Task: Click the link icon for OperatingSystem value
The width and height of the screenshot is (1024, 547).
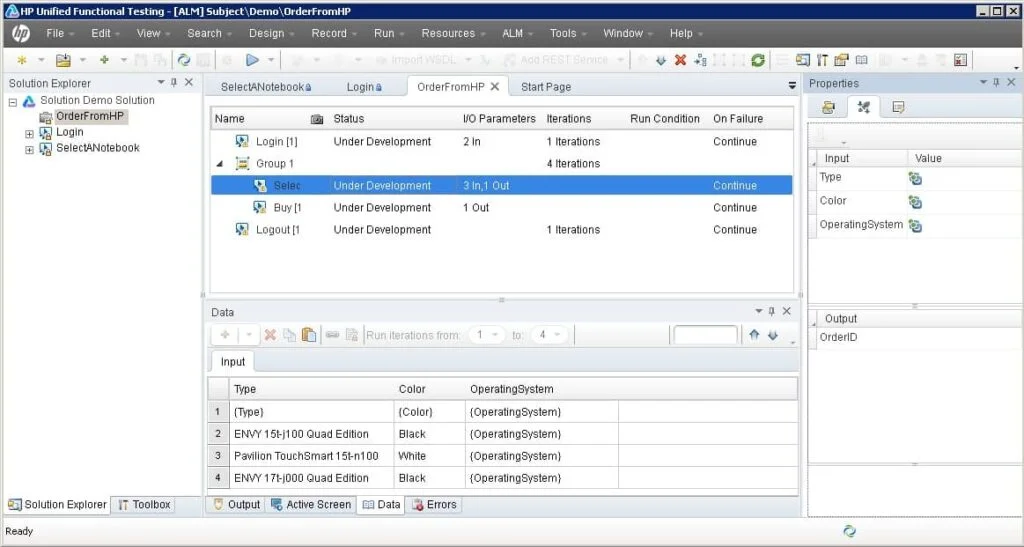Action: point(915,226)
